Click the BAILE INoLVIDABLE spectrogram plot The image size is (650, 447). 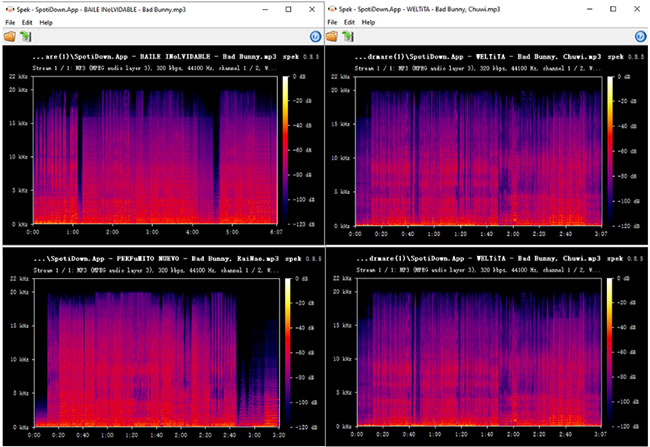coord(155,150)
